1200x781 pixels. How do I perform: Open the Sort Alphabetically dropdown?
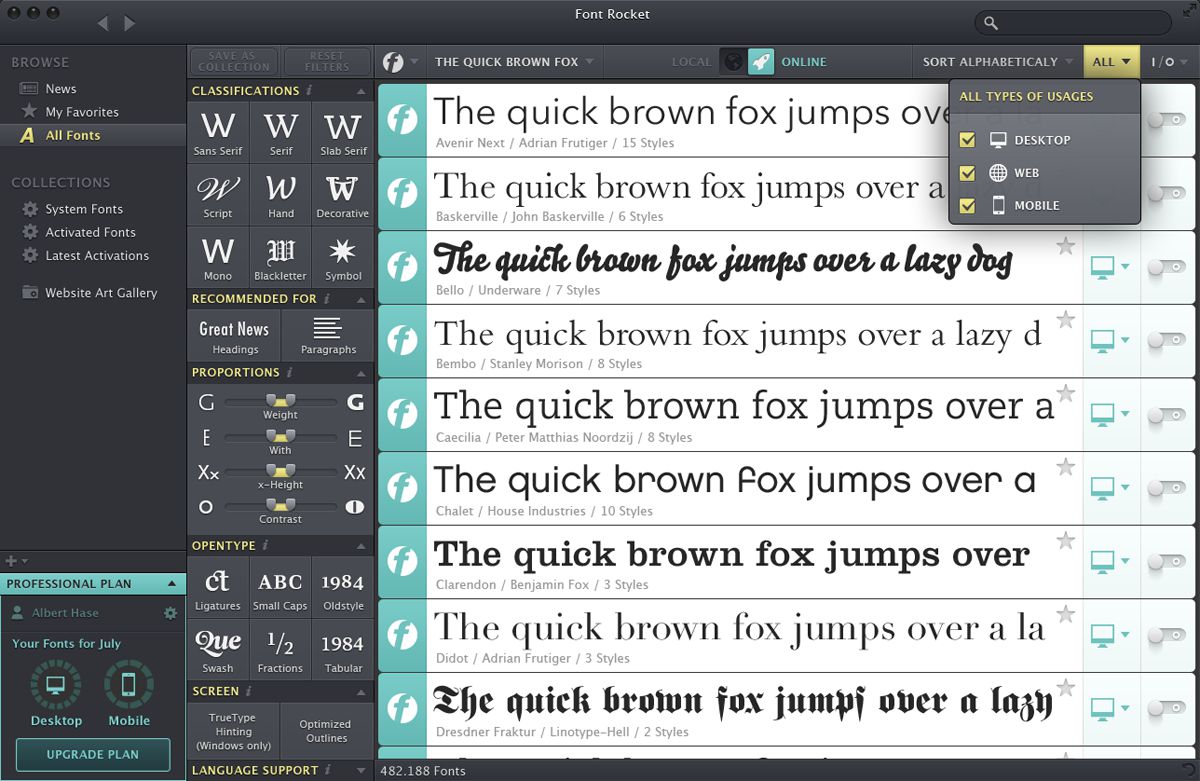[x=996, y=62]
